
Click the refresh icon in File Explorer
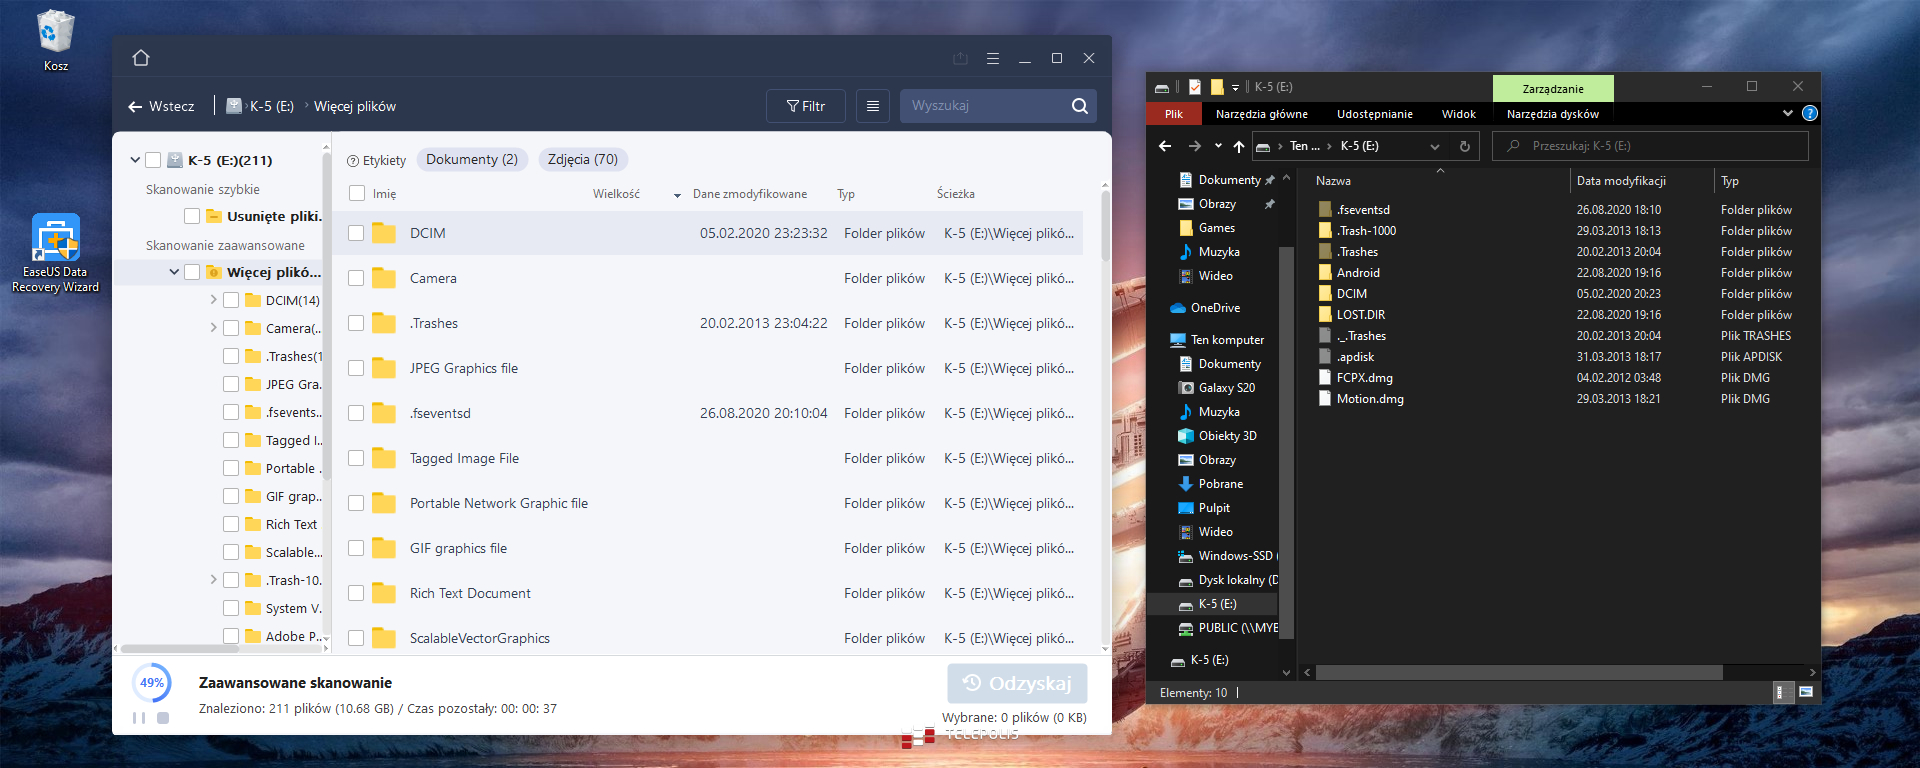(1464, 146)
